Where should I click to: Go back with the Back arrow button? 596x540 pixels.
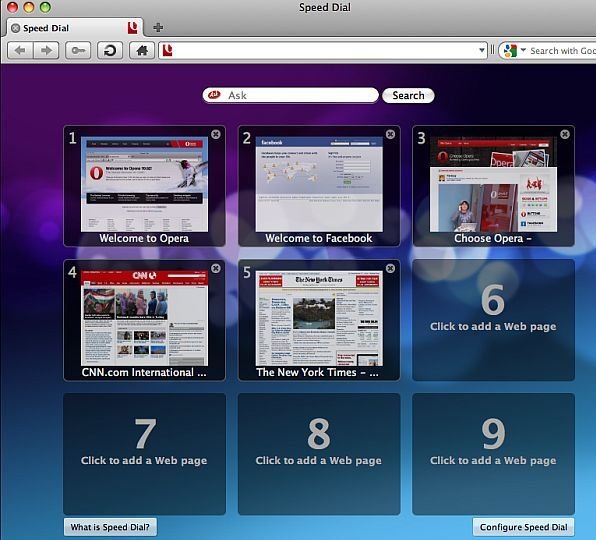click(20, 51)
